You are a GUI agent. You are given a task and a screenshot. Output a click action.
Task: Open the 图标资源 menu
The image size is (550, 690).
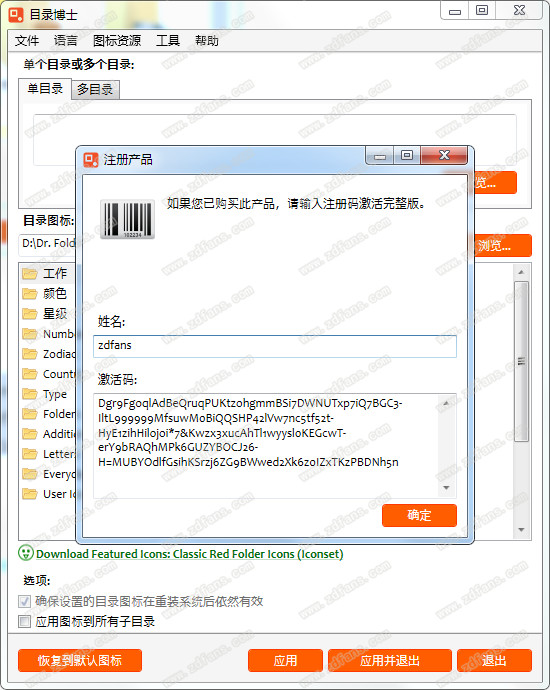[117, 41]
